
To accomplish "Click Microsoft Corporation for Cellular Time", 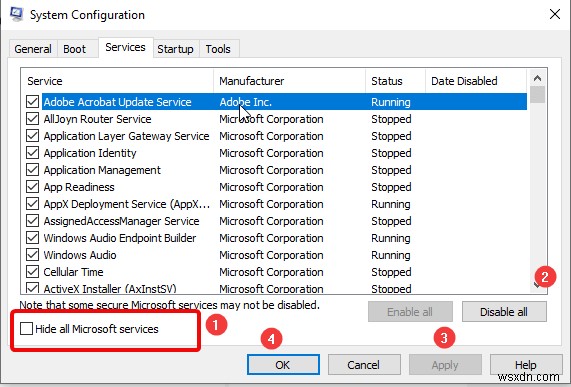I will (271, 272).
